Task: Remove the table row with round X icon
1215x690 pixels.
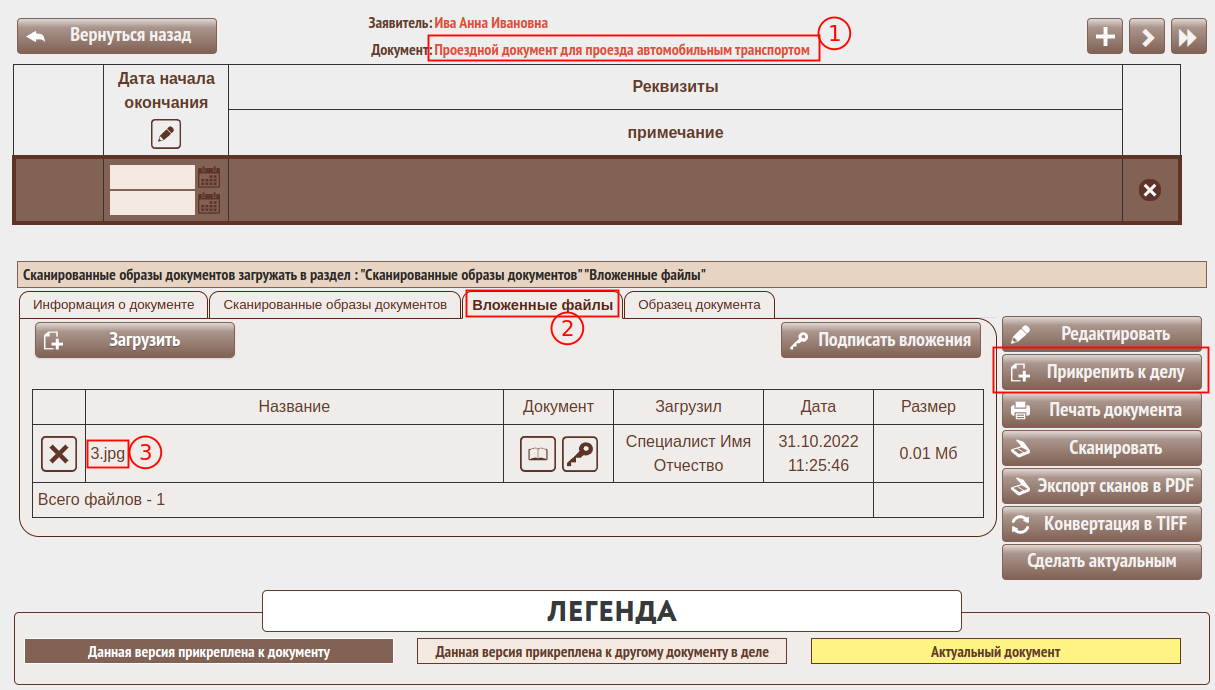Action: click(1150, 190)
